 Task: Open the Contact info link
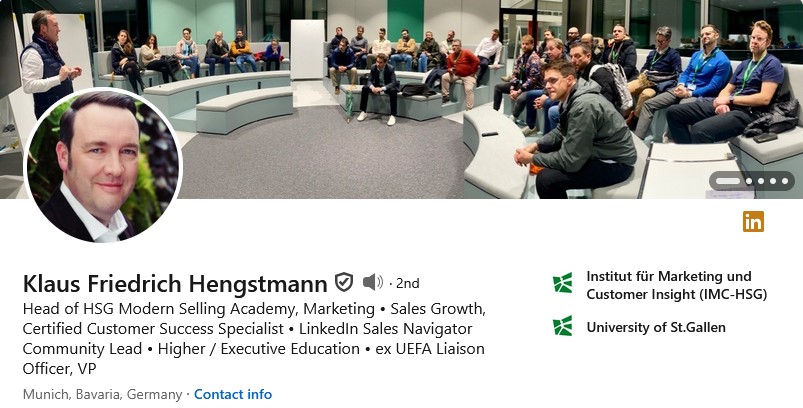tap(233, 394)
